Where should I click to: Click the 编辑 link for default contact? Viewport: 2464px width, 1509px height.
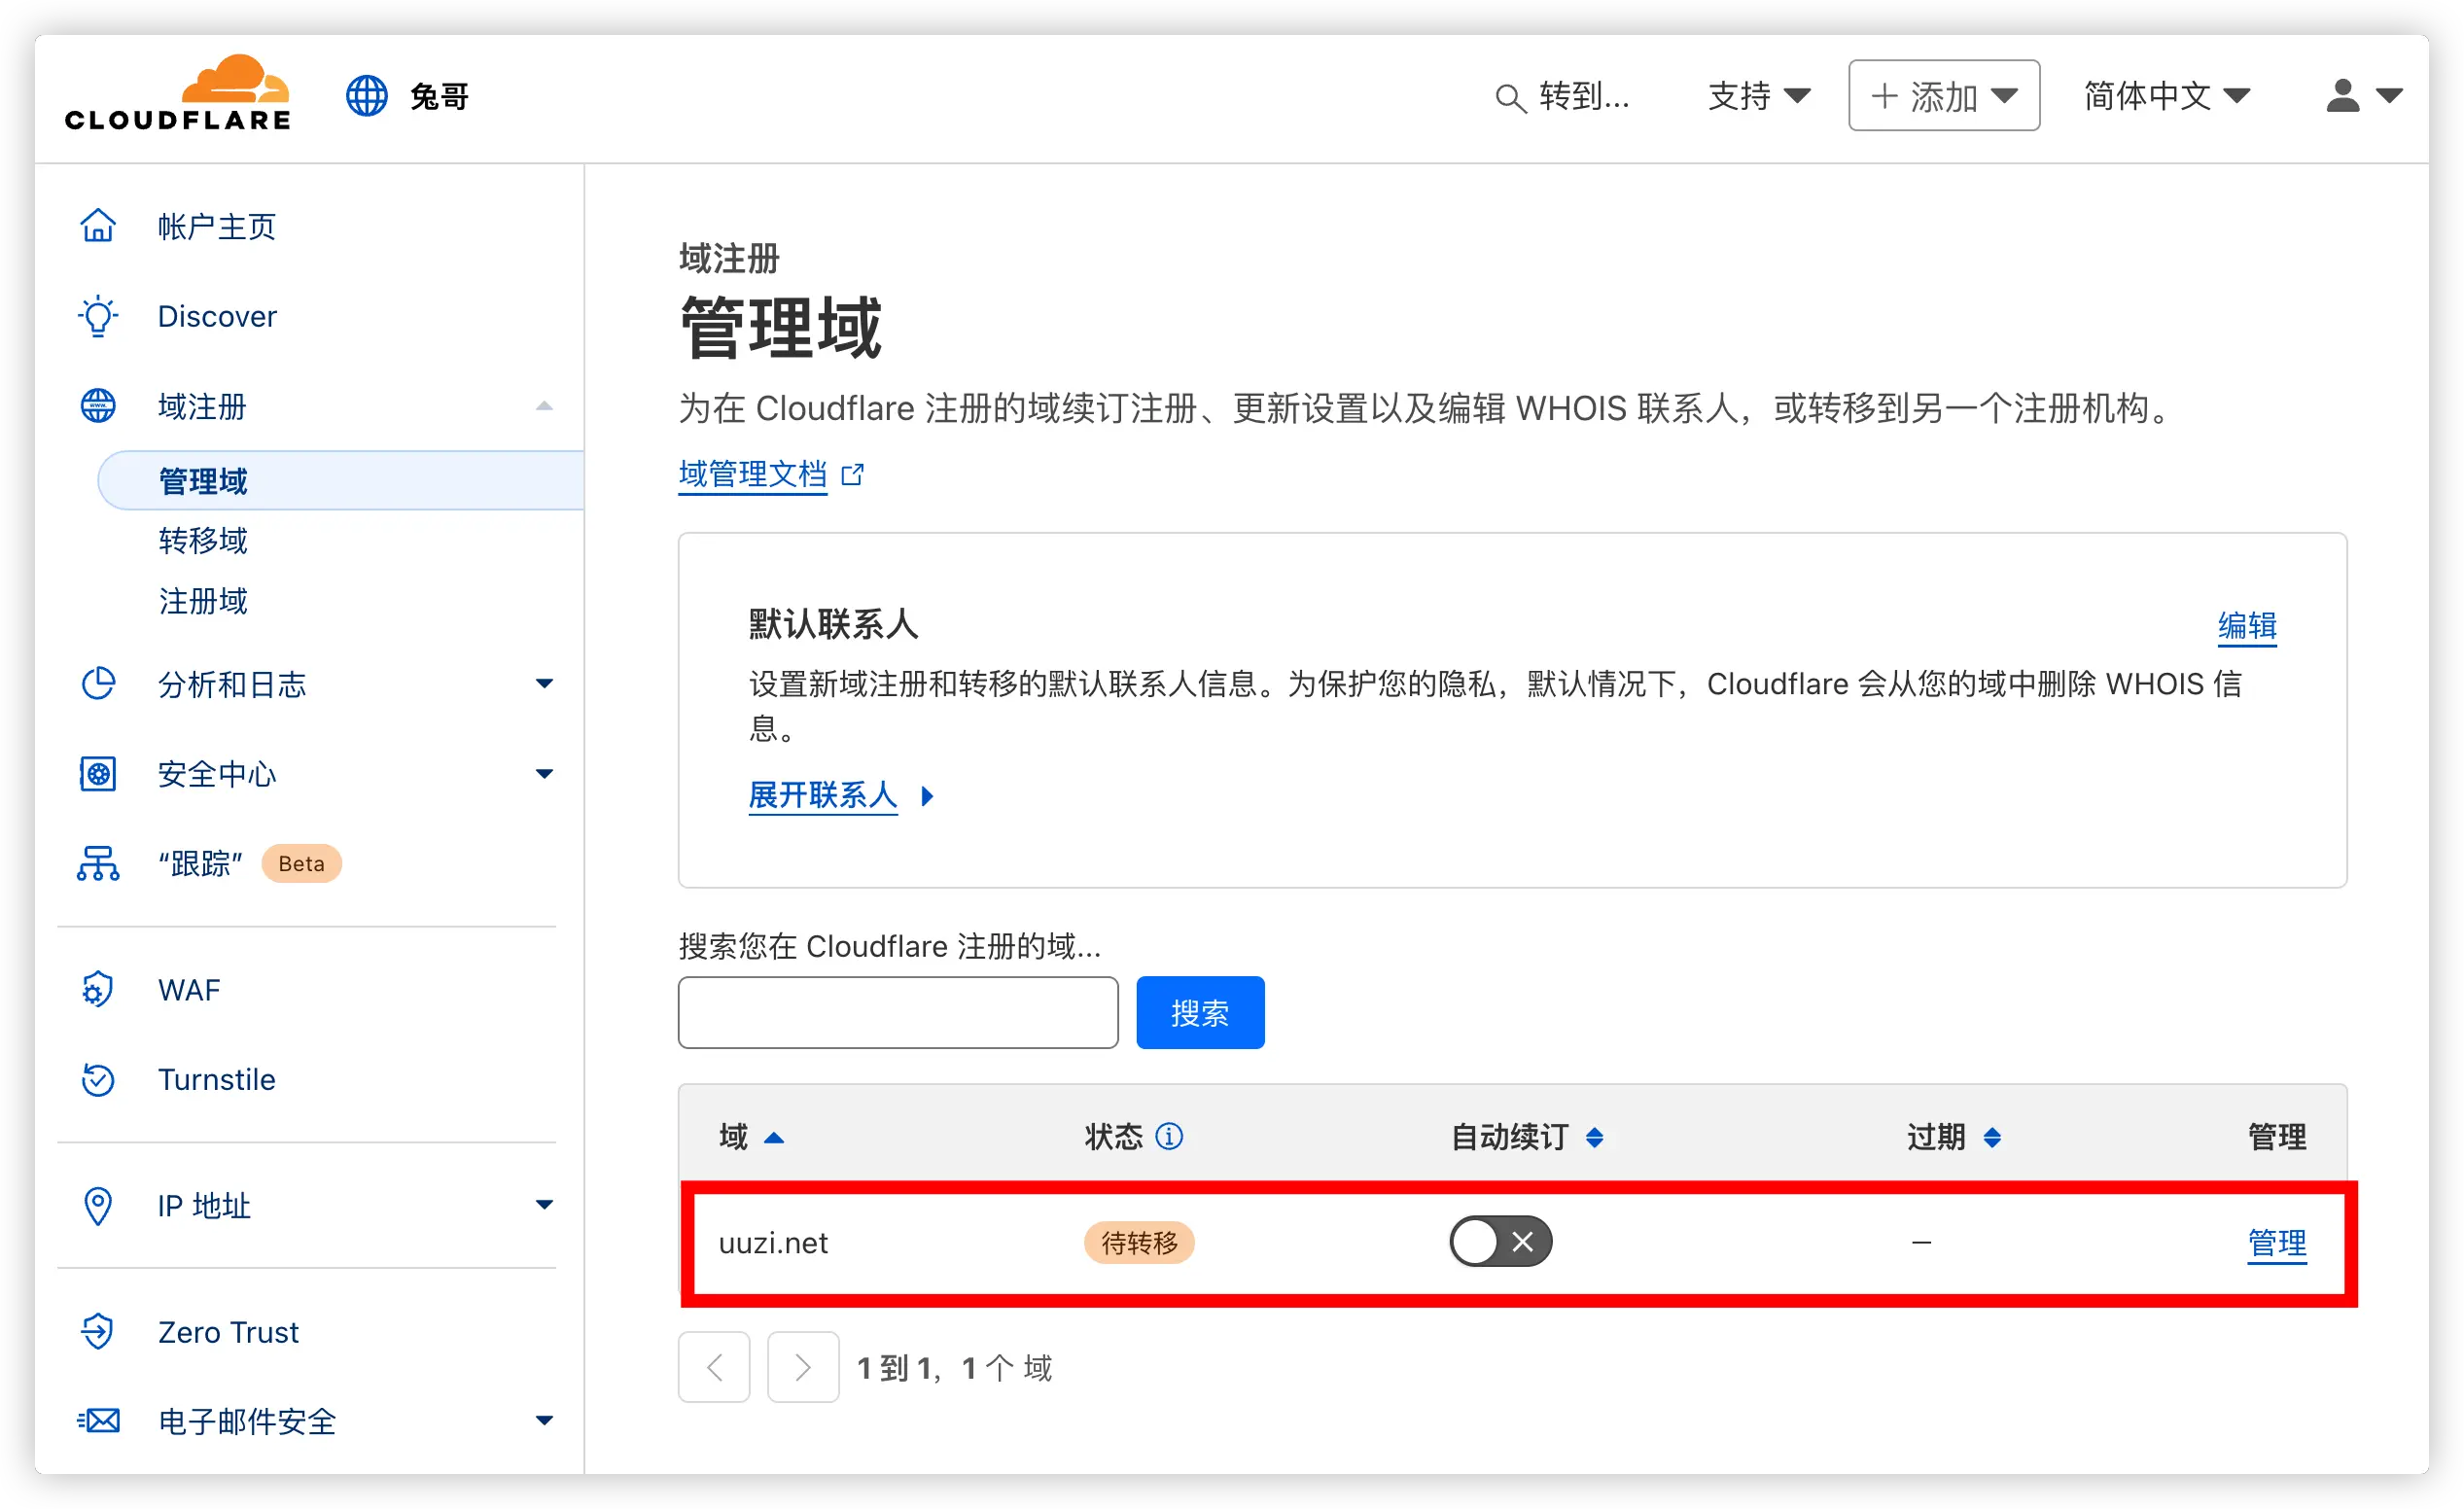(2247, 626)
